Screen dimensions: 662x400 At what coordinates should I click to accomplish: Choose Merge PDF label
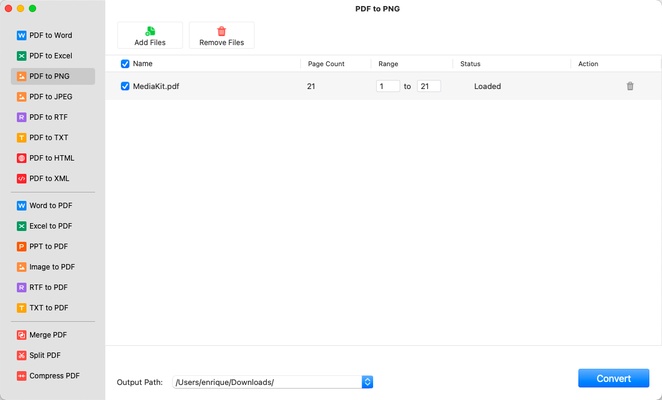pos(48,335)
